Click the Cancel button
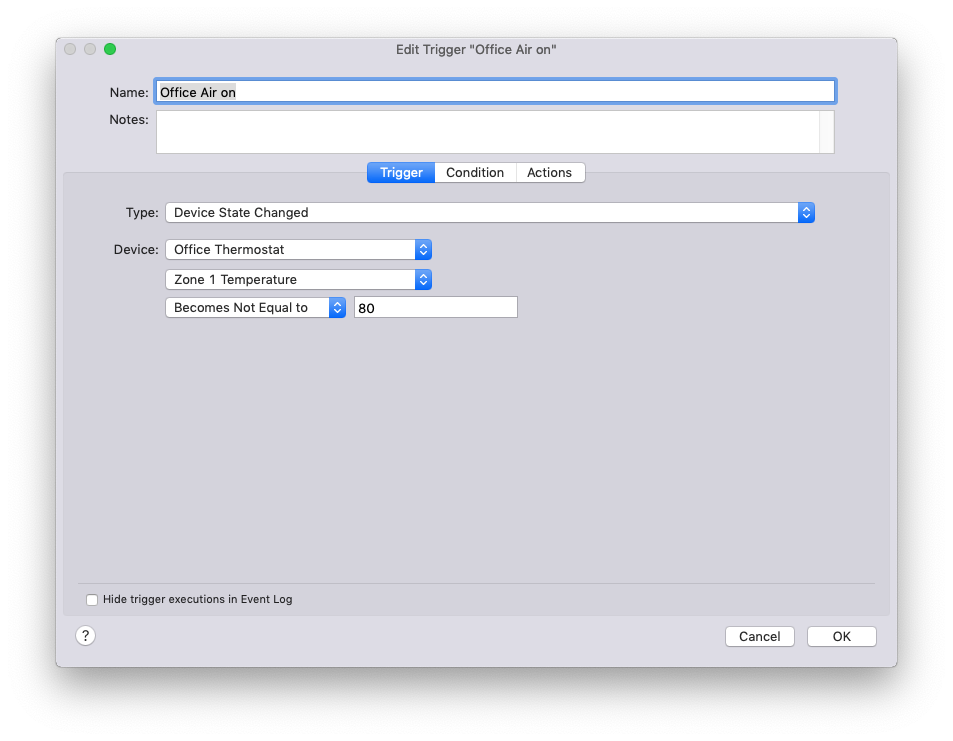The height and width of the screenshot is (741, 953). click(760, 636)
